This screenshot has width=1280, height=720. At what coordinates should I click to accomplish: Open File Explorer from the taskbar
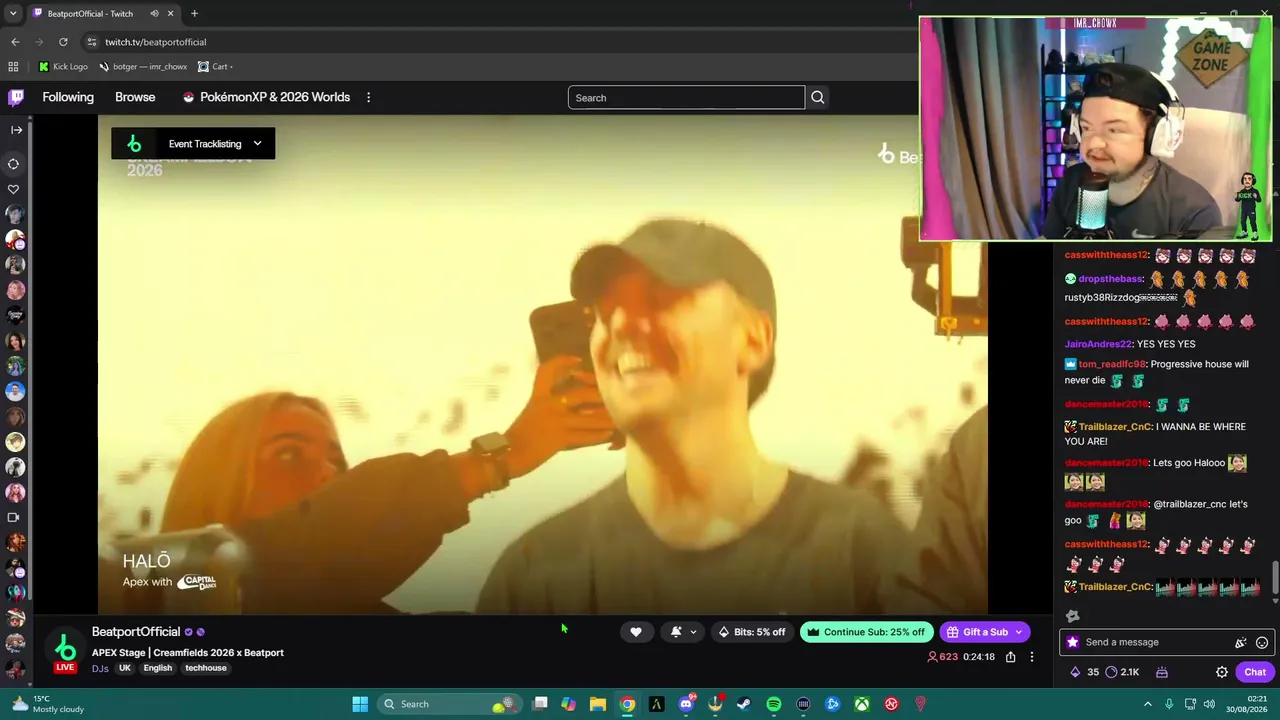pyautogui.click(x=598, y=704)
